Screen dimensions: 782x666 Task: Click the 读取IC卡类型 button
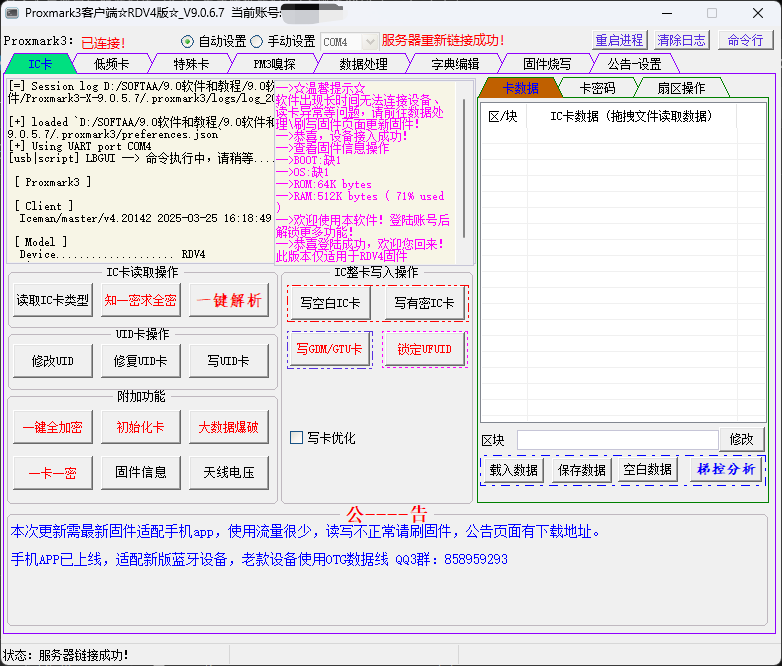pos(53,300)
